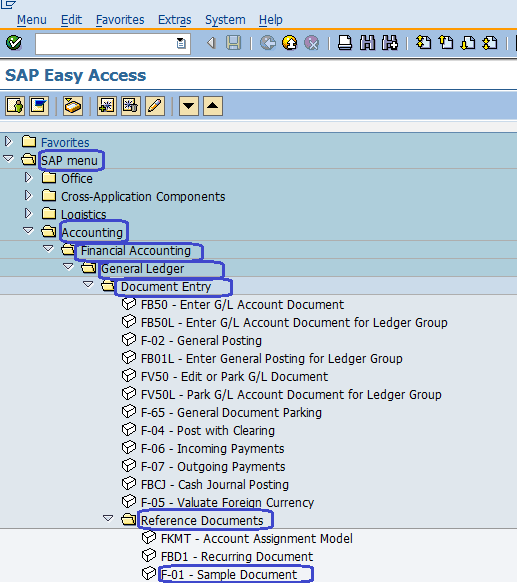This screenshot has height=583, width=517.
Task: Click the cube icon beside FB50
Action: point(129,304)
